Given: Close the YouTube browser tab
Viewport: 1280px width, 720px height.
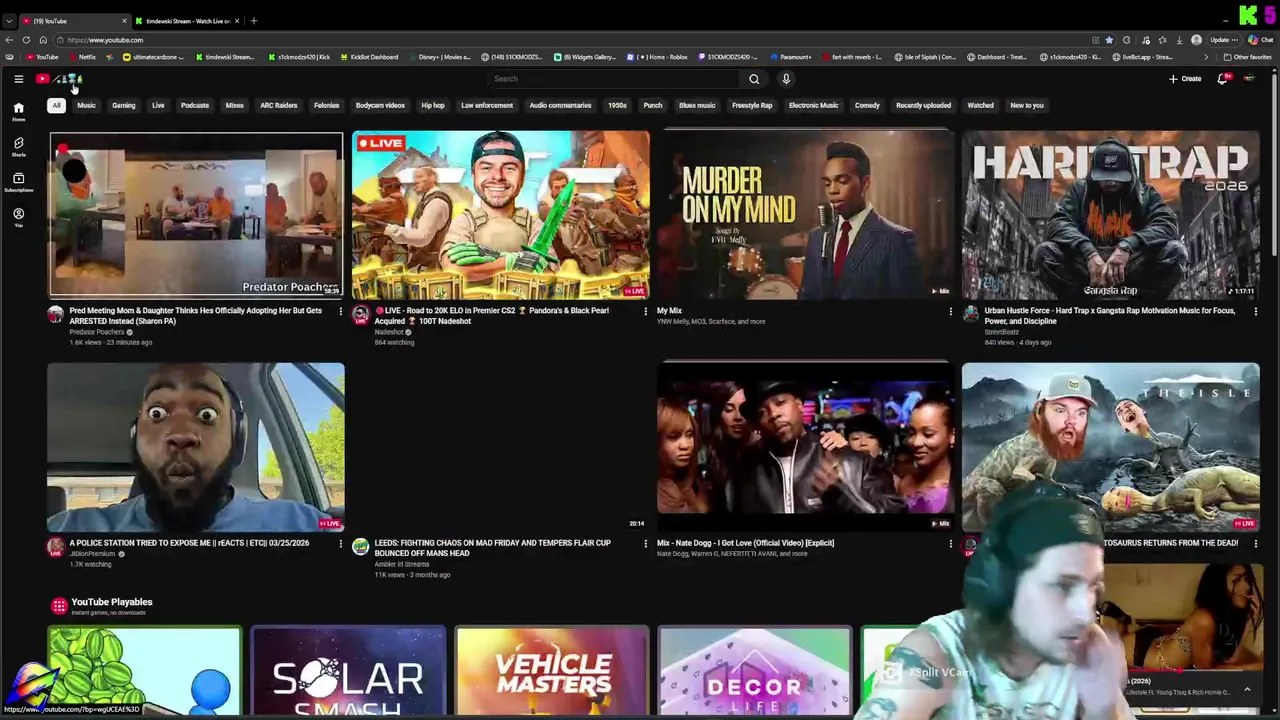Looking at the screenshot, I should (x=124, y=21).
